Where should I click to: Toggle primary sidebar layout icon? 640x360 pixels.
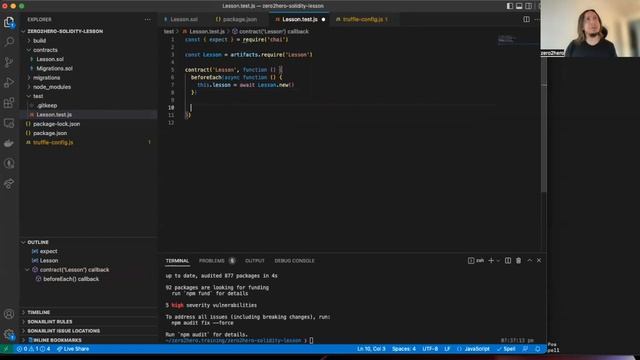click(510, 6)
